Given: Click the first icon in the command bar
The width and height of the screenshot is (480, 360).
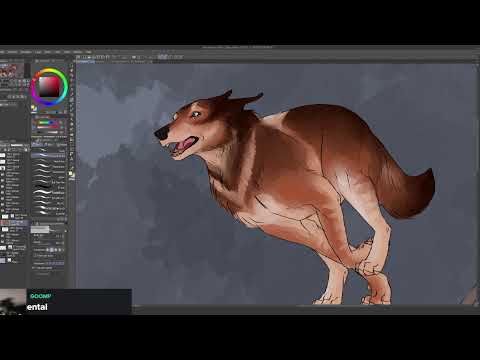Looking at the screenshot, I should 78,57.
